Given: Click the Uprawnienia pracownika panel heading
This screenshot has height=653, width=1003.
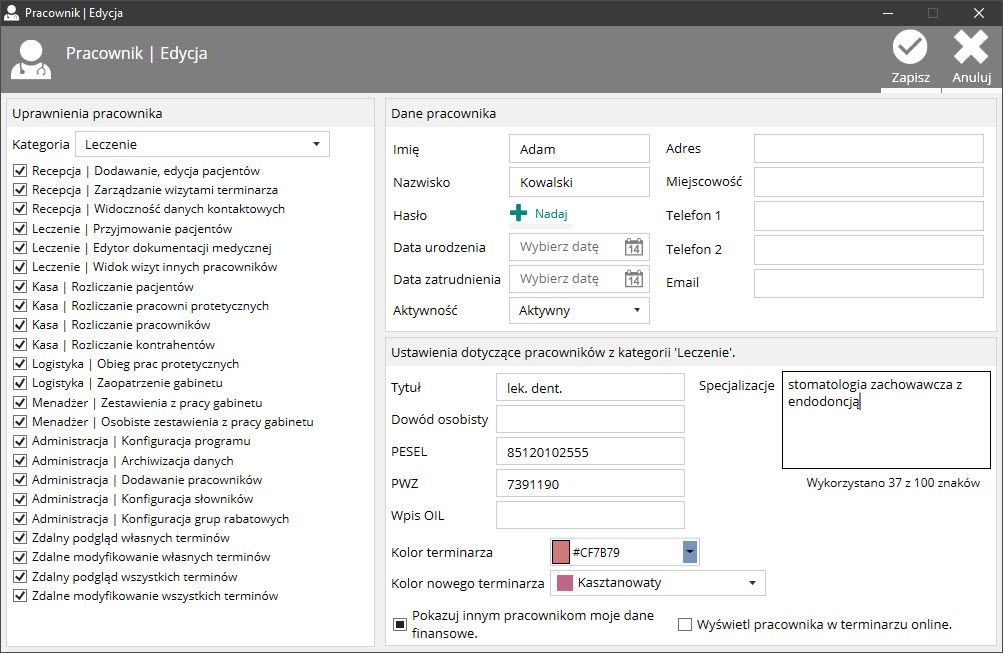Looking at the screenshot, I should click(x=87, y=113).
